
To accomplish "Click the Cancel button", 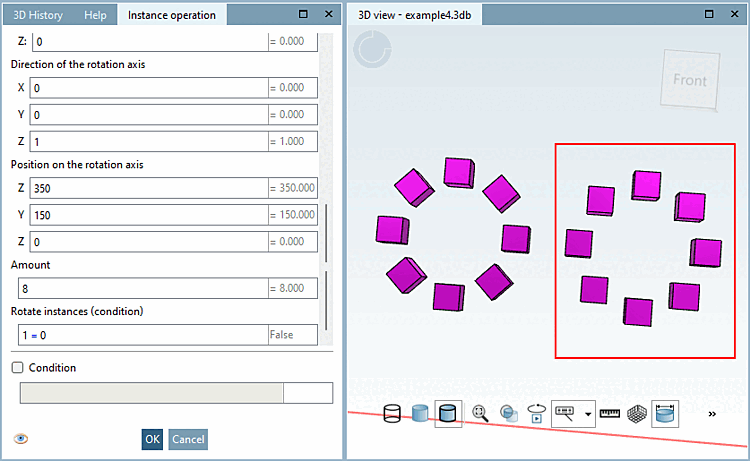I will point(188,439).
